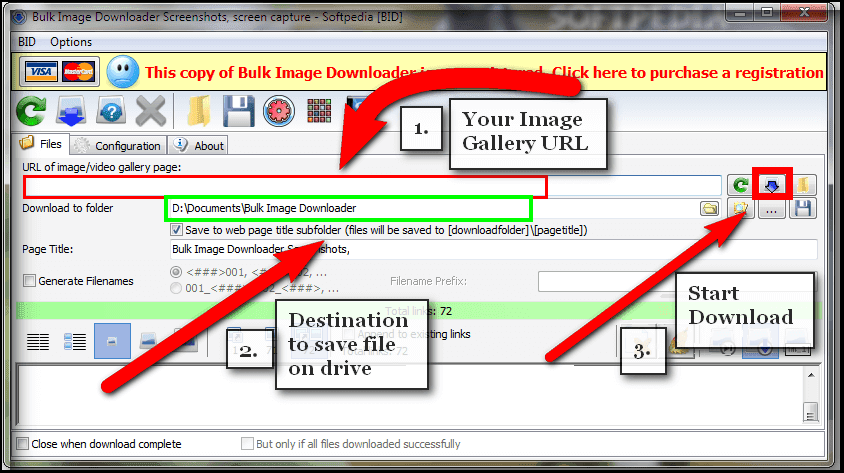Select the 001_<###> filename pattern radio button
The width and height of the screenshot is (844, 473).
176,288
